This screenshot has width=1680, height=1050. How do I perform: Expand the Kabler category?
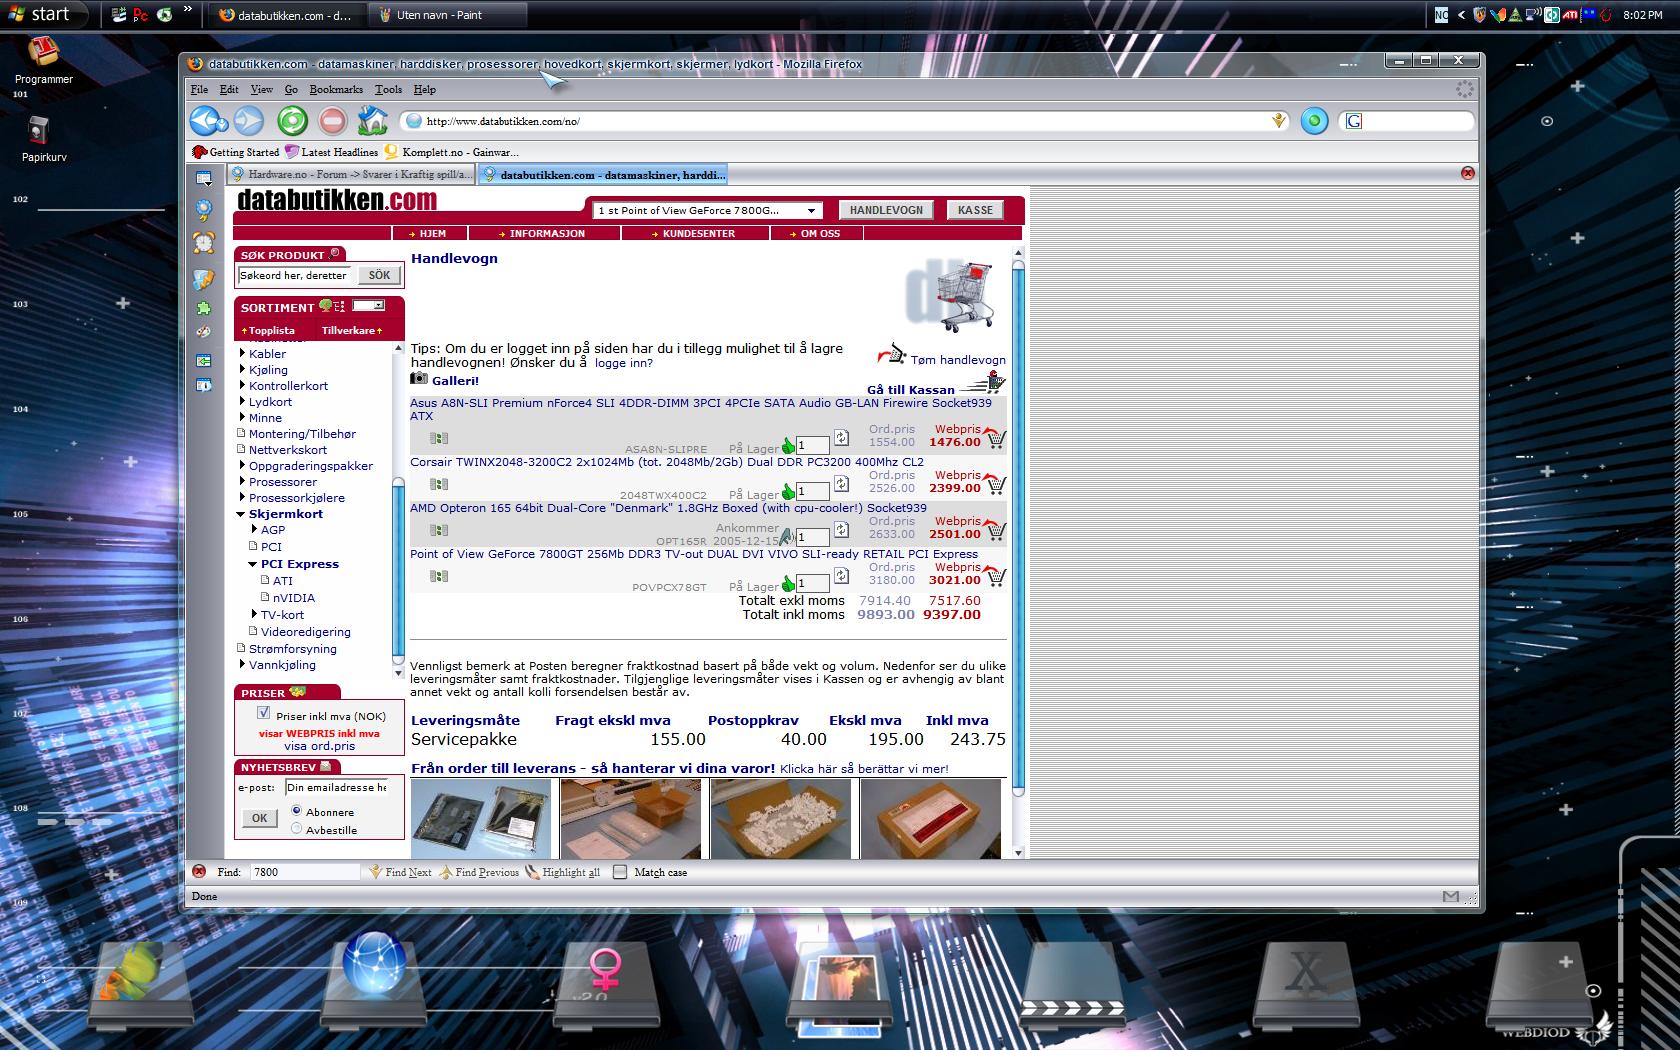pos(242,353)
